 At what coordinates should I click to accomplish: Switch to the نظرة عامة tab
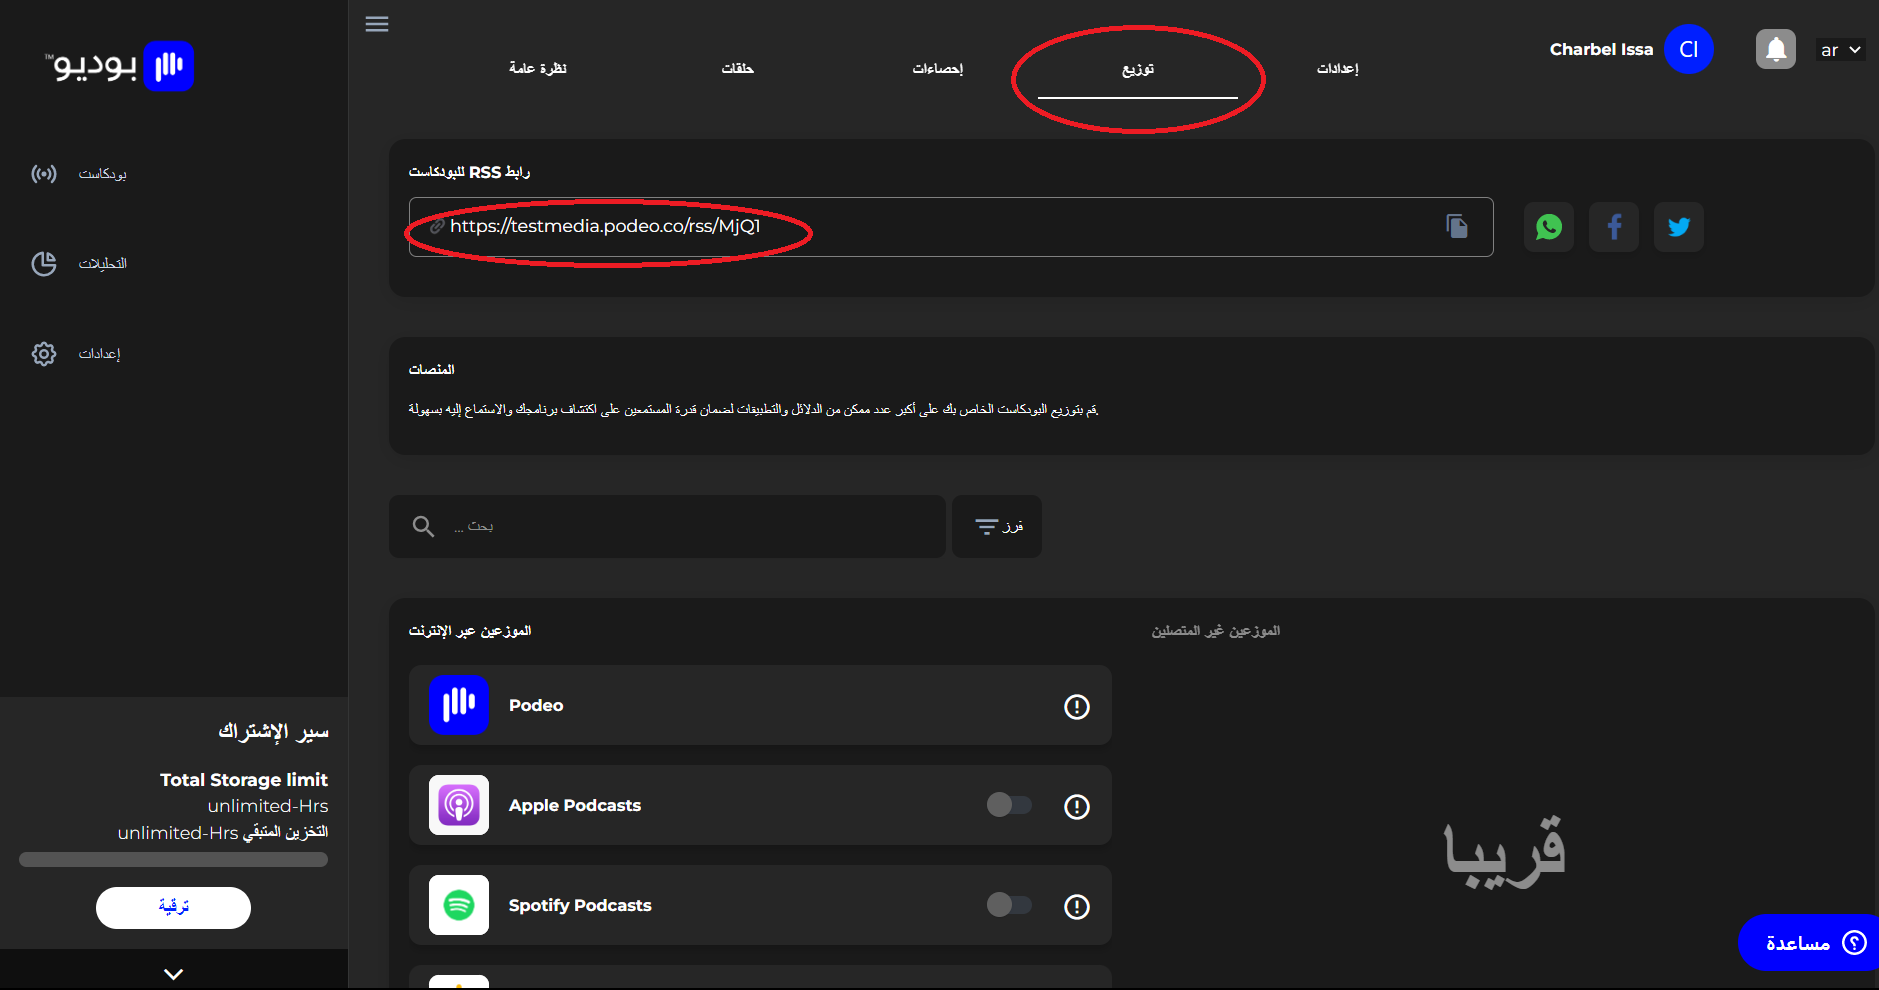[x=538, y=68]
